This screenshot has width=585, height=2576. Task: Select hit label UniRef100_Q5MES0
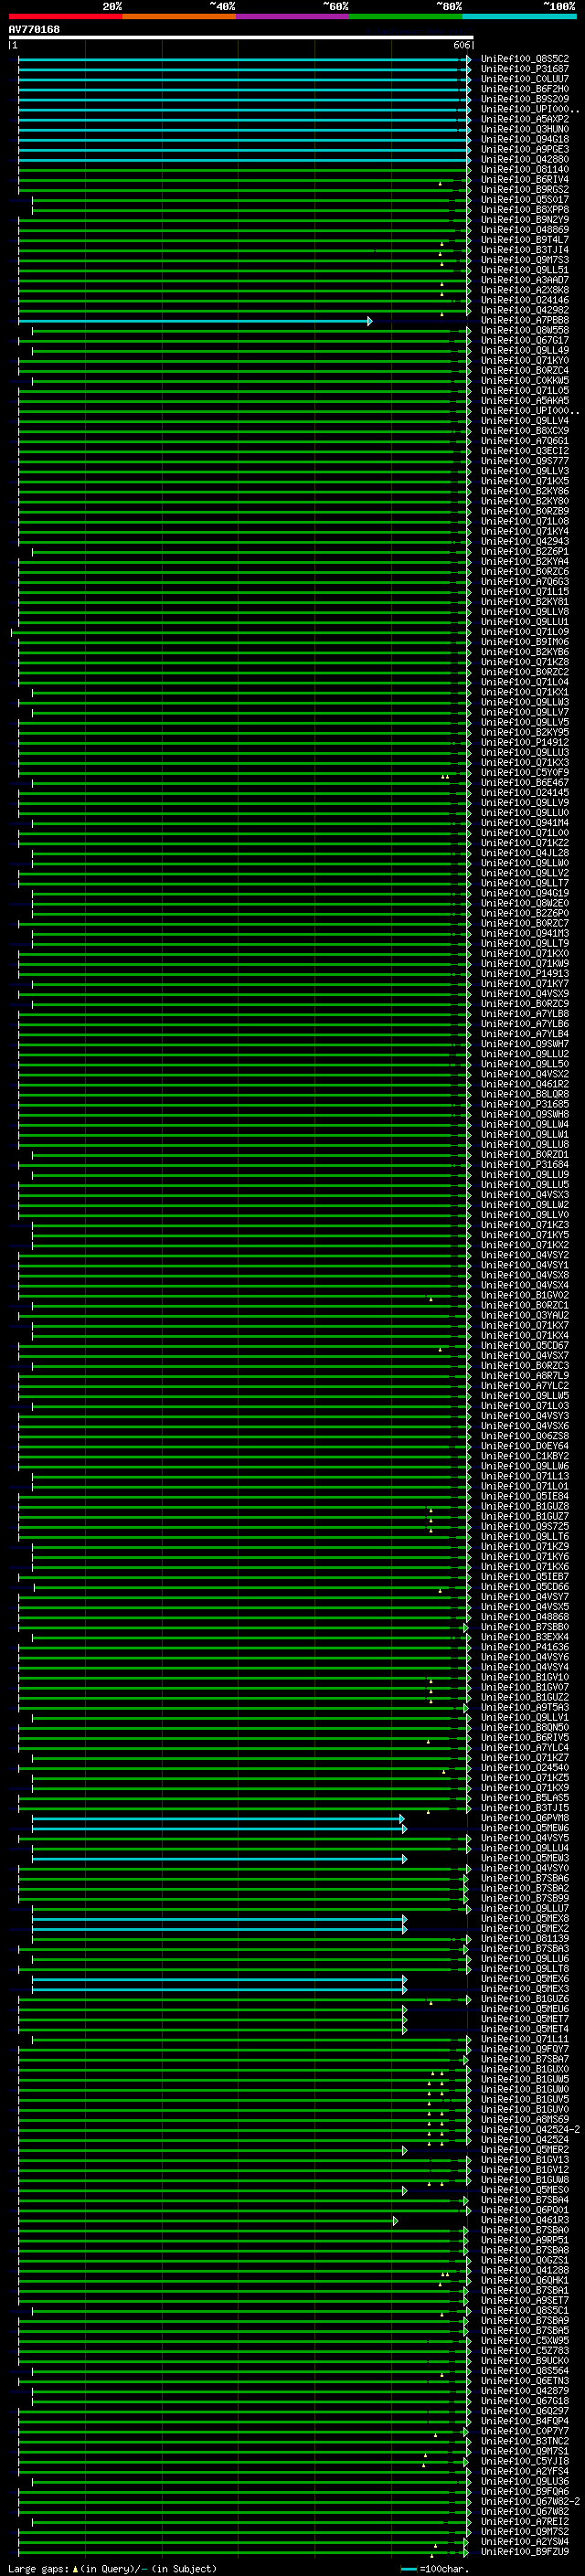pos(524,2189)
